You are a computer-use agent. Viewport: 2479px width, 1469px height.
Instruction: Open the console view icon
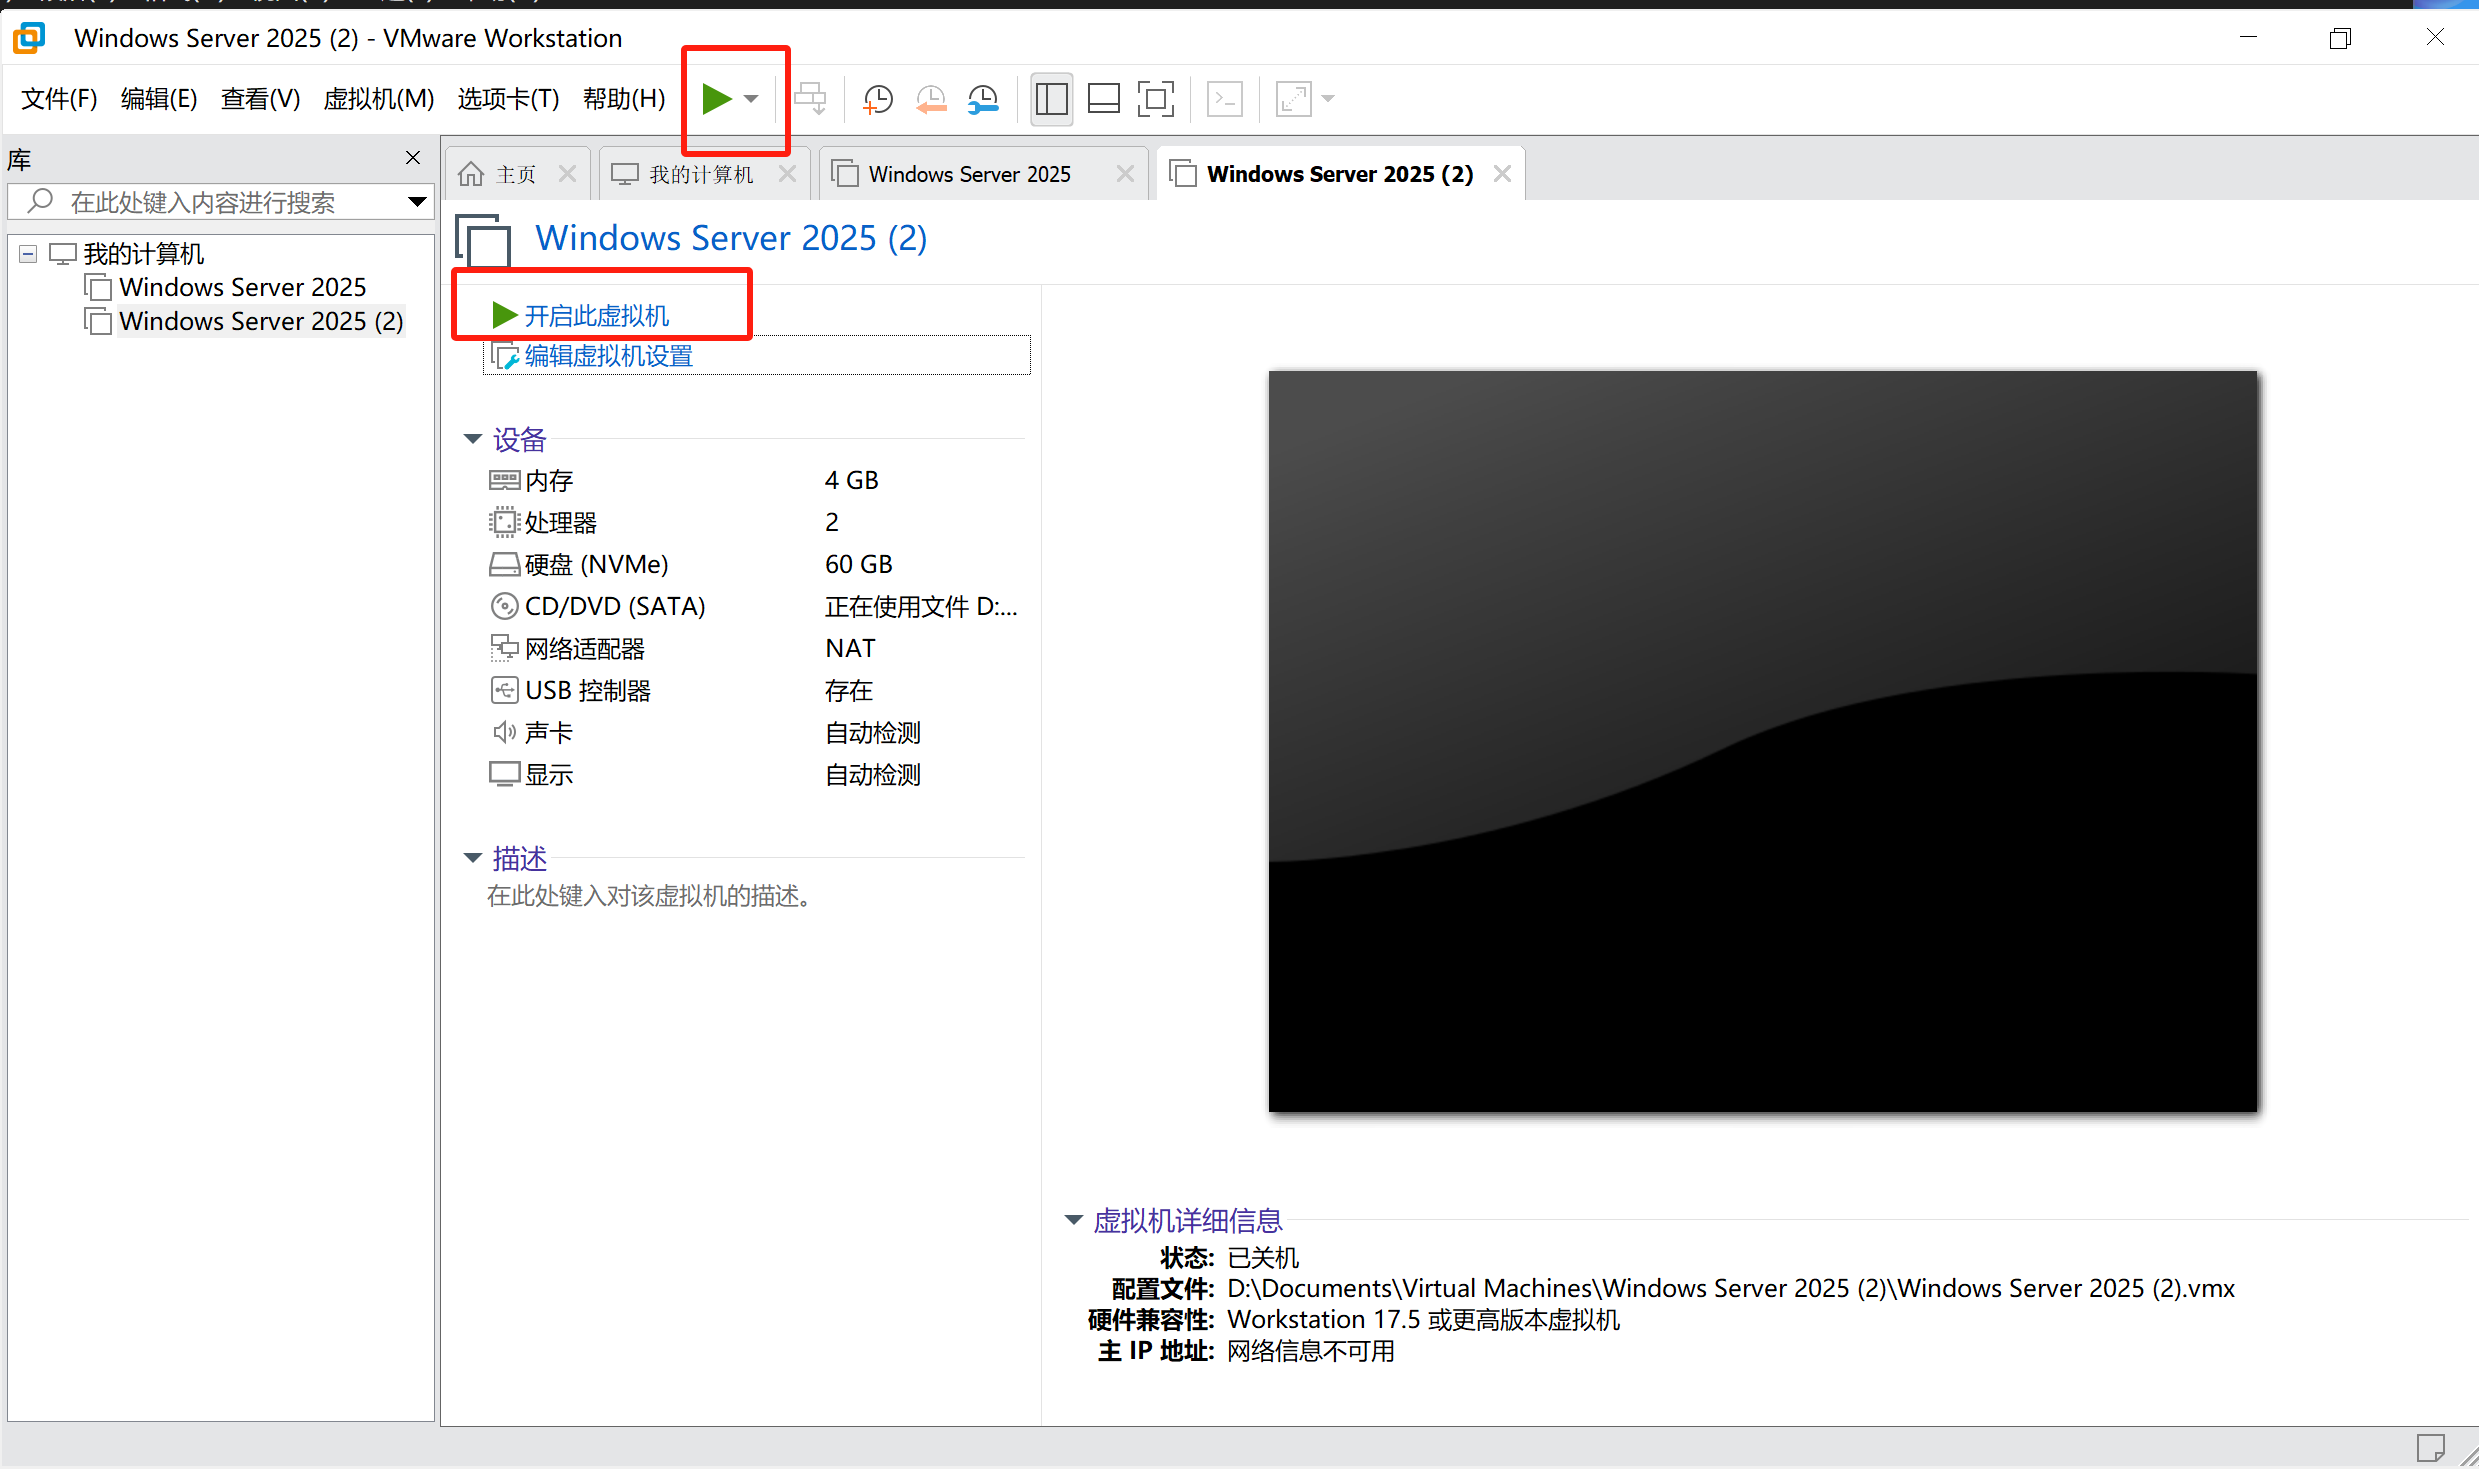click(x=1225, y=99)
